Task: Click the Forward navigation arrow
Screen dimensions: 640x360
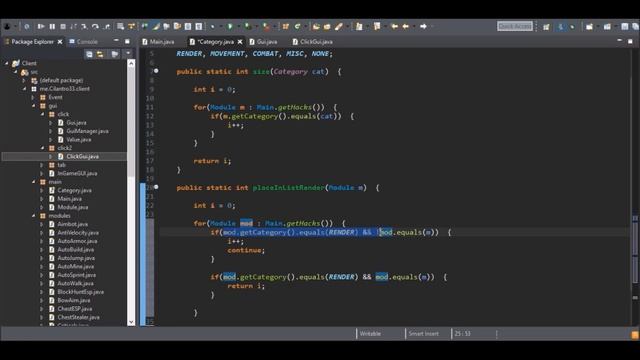Action: click(x=423, y=27)
